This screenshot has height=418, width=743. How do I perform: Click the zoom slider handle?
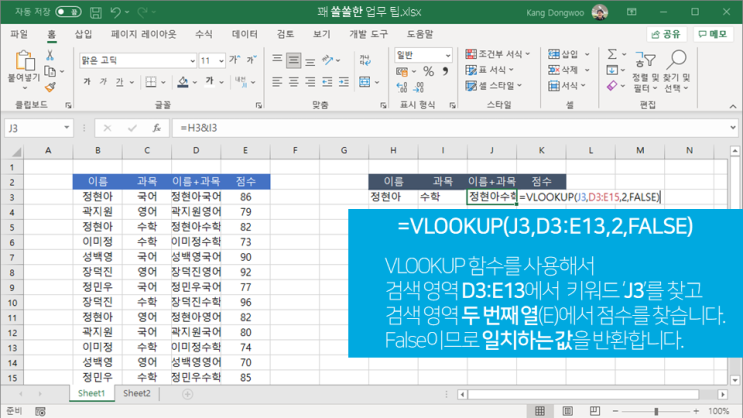656,411
